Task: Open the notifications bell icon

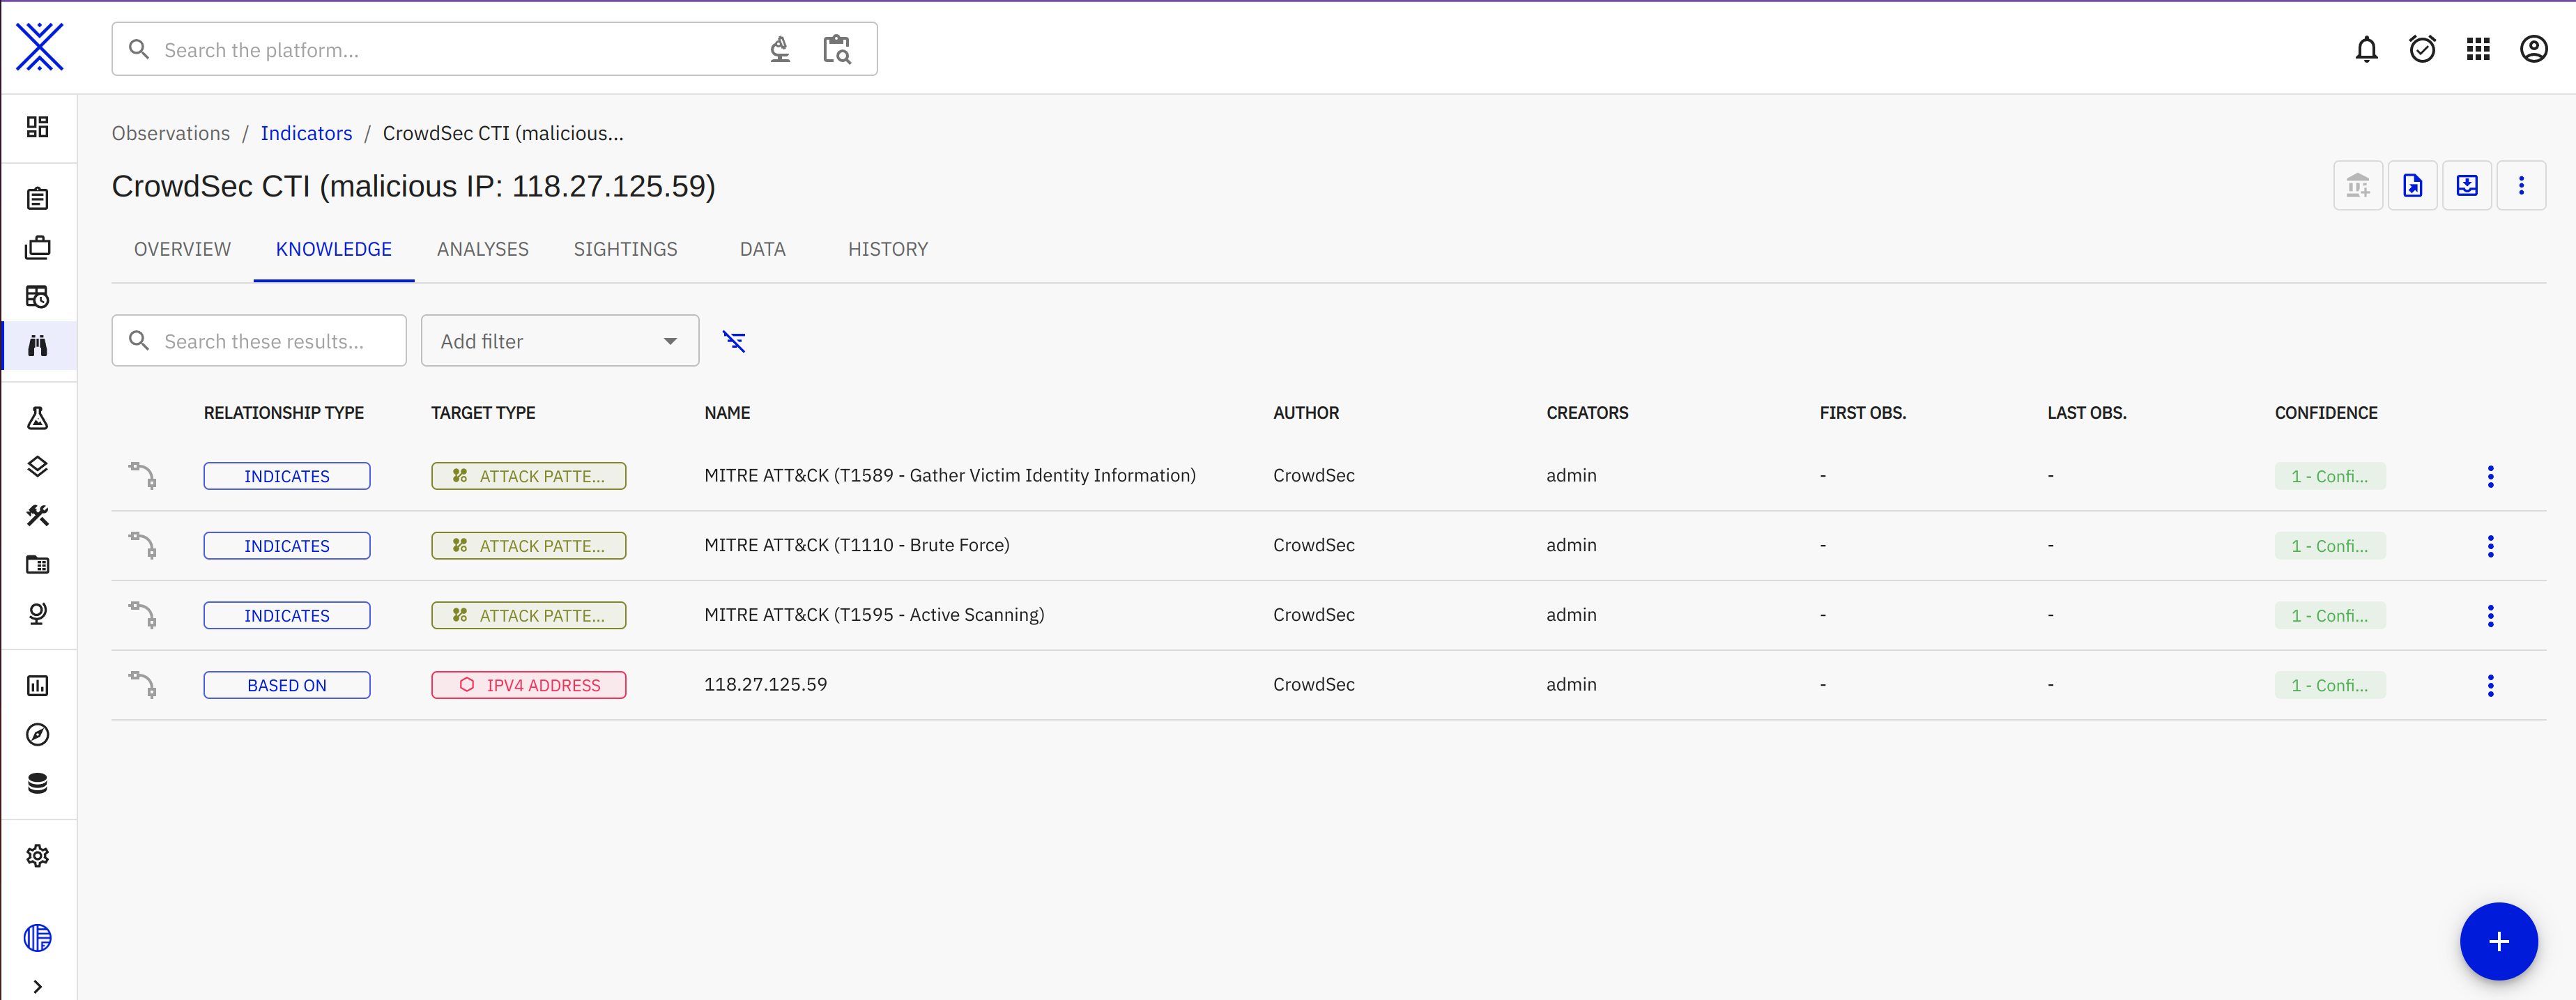Action: click(x=2366, y=49)
